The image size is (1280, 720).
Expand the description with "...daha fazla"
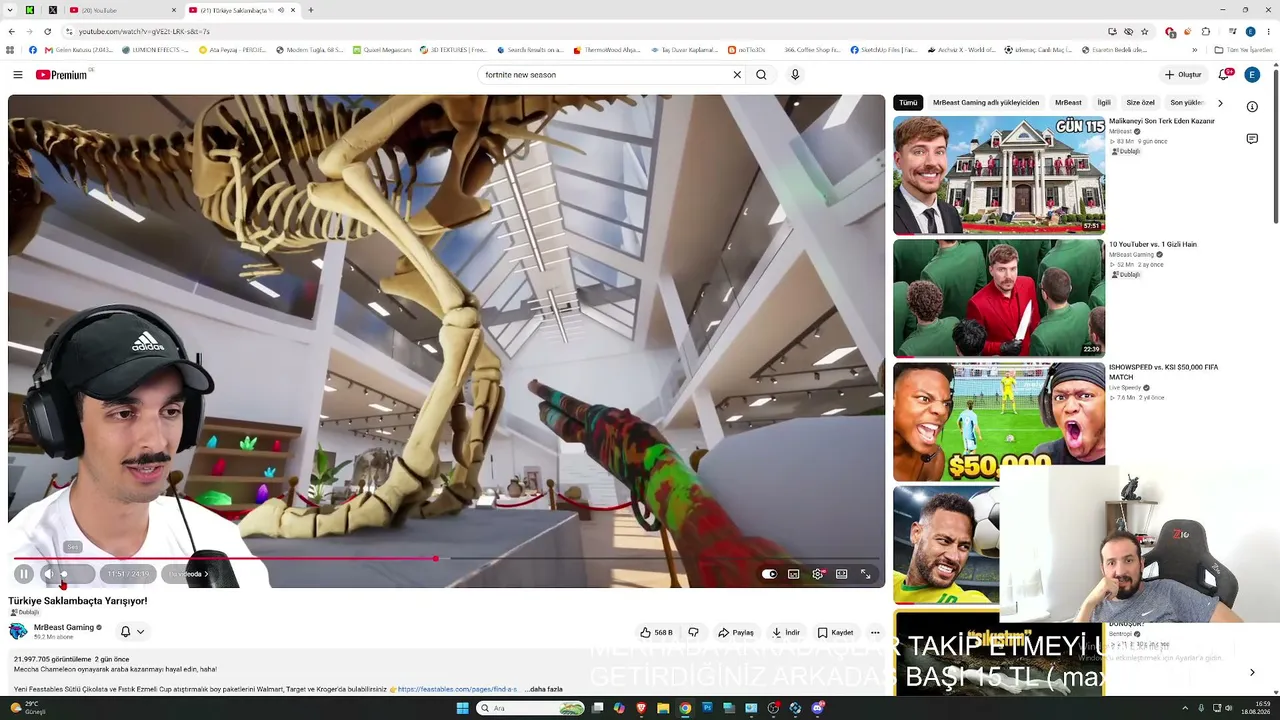pyautogui.click(x=544, y=689)
